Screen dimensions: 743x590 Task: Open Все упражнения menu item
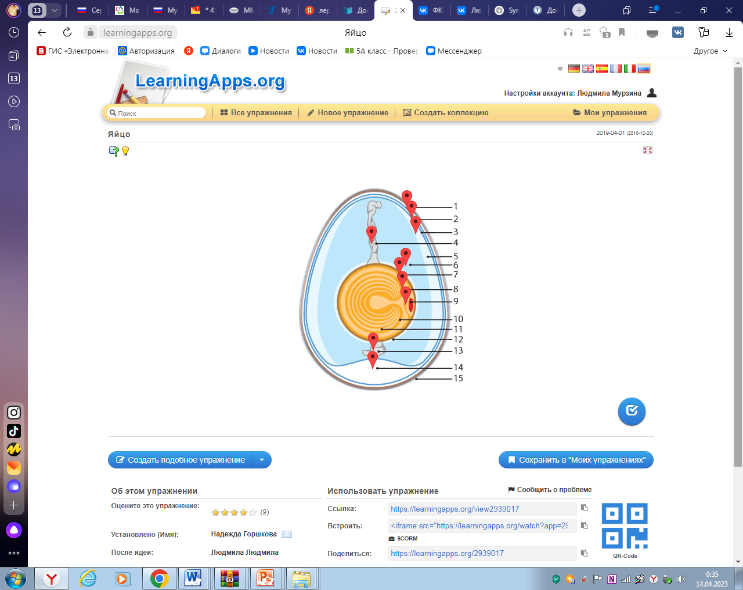256,113
